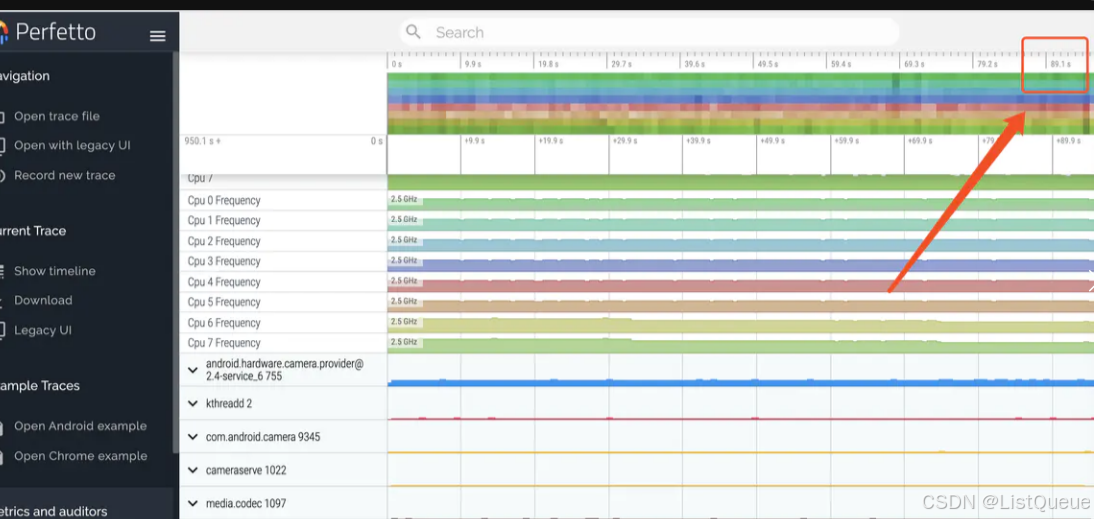Expand media.codec 1097 process group
The width and height of the screenshot is (1094, 519).
point(193,503)
